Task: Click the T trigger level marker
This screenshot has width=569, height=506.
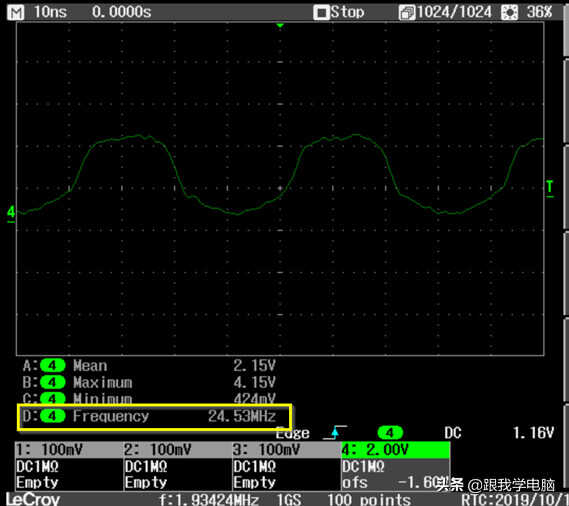Action: coord(550,188)
